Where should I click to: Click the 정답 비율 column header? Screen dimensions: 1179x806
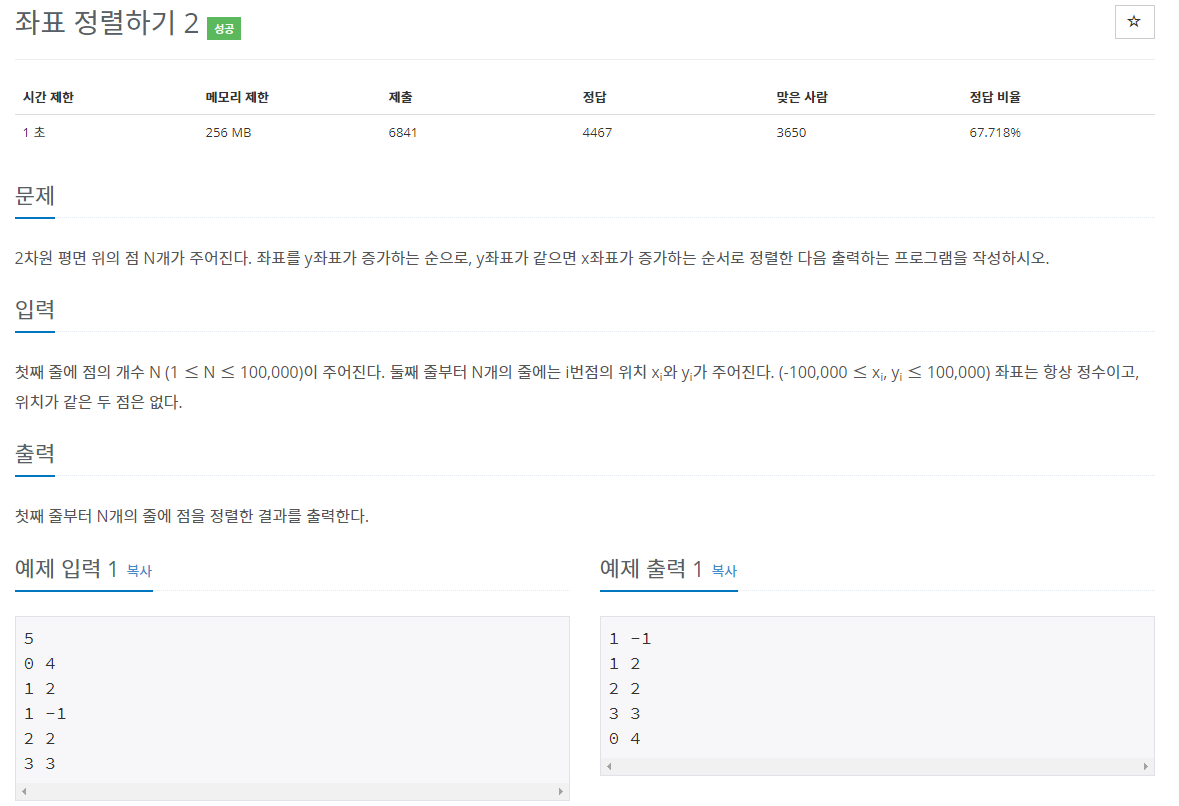[x=995, y=97]
